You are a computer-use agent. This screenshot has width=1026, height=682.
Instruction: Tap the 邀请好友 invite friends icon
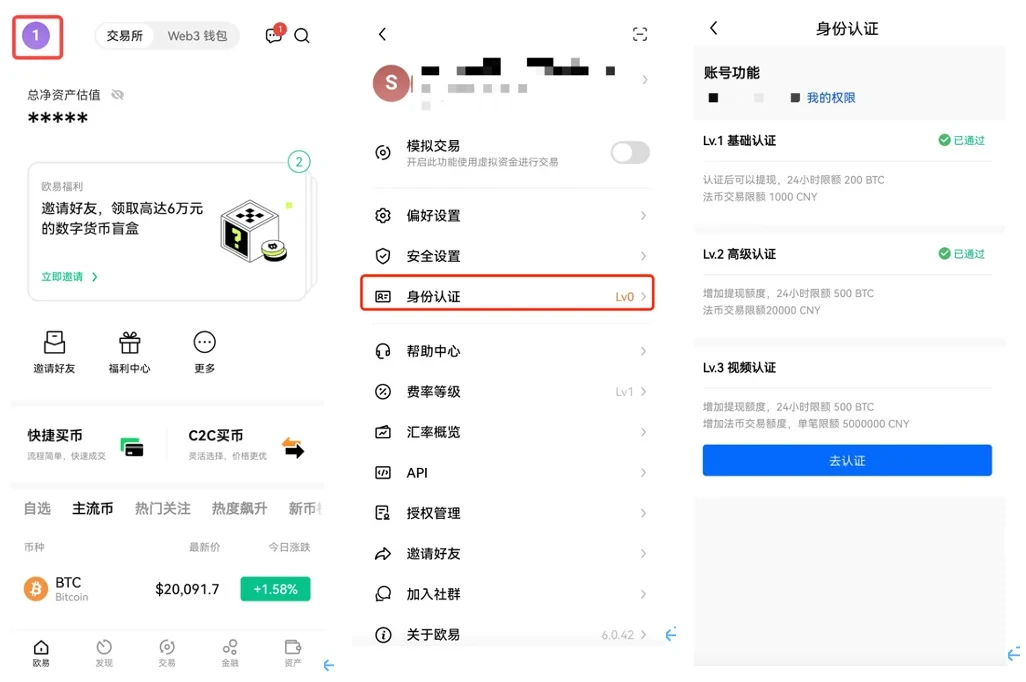tap(53, 344)
